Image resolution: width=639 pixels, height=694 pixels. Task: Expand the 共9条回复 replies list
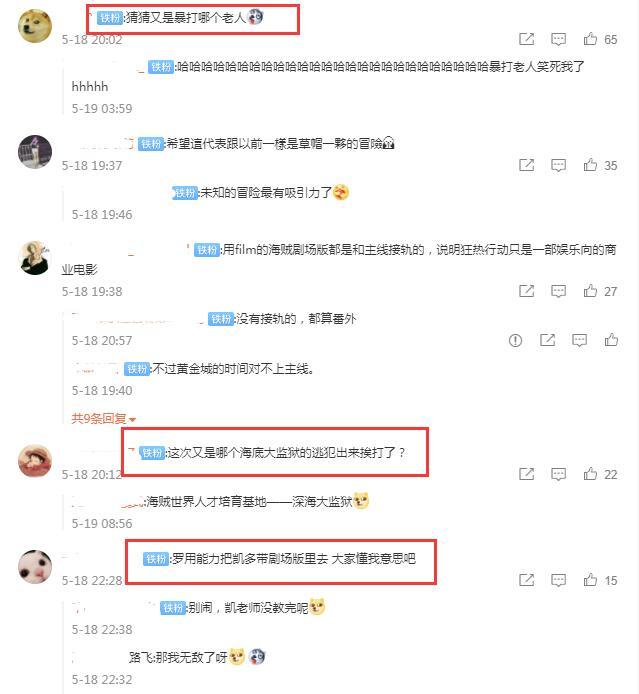103,418
